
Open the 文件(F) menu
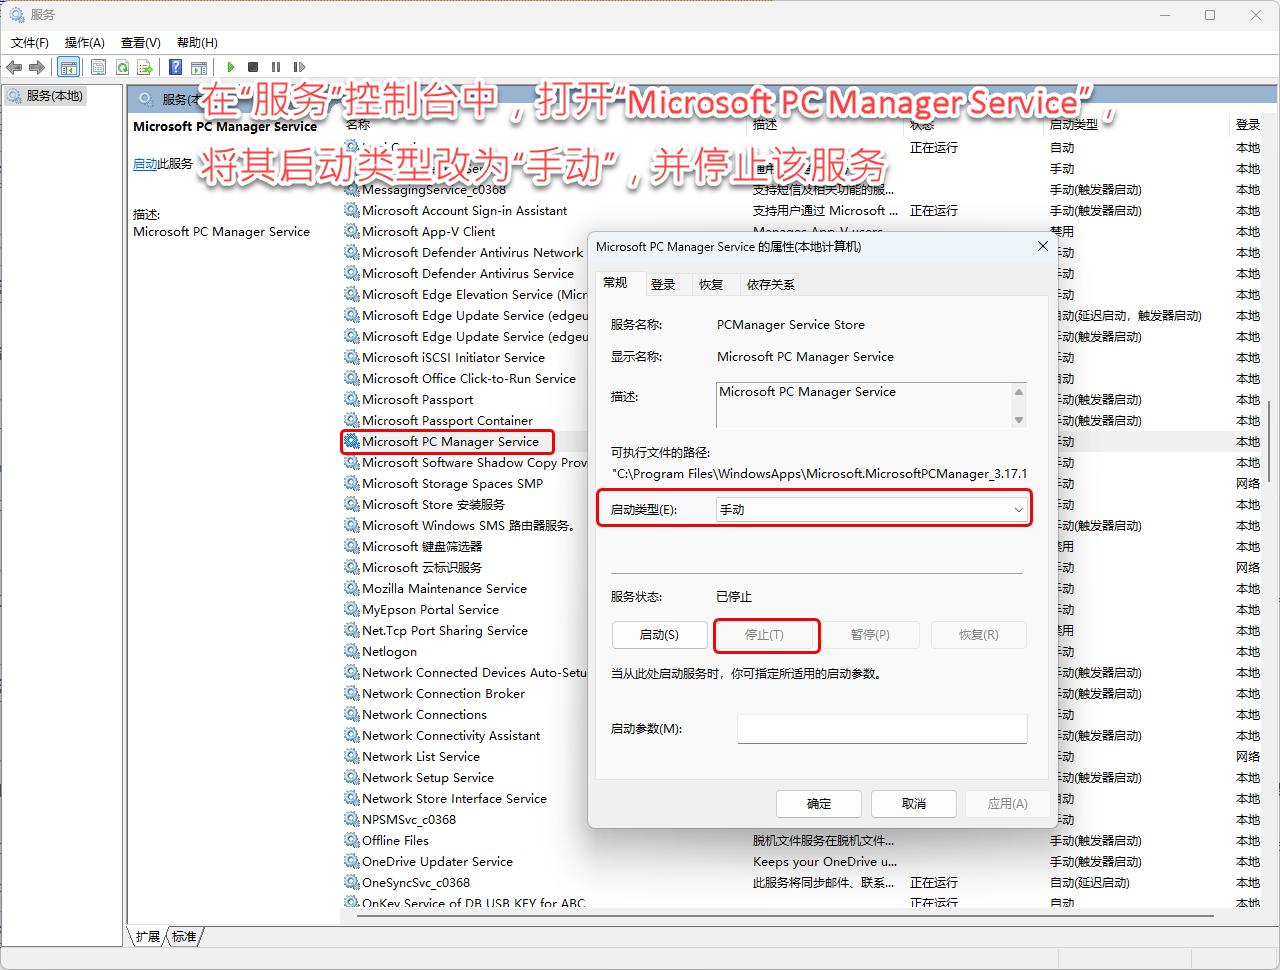tap(30, 42)
